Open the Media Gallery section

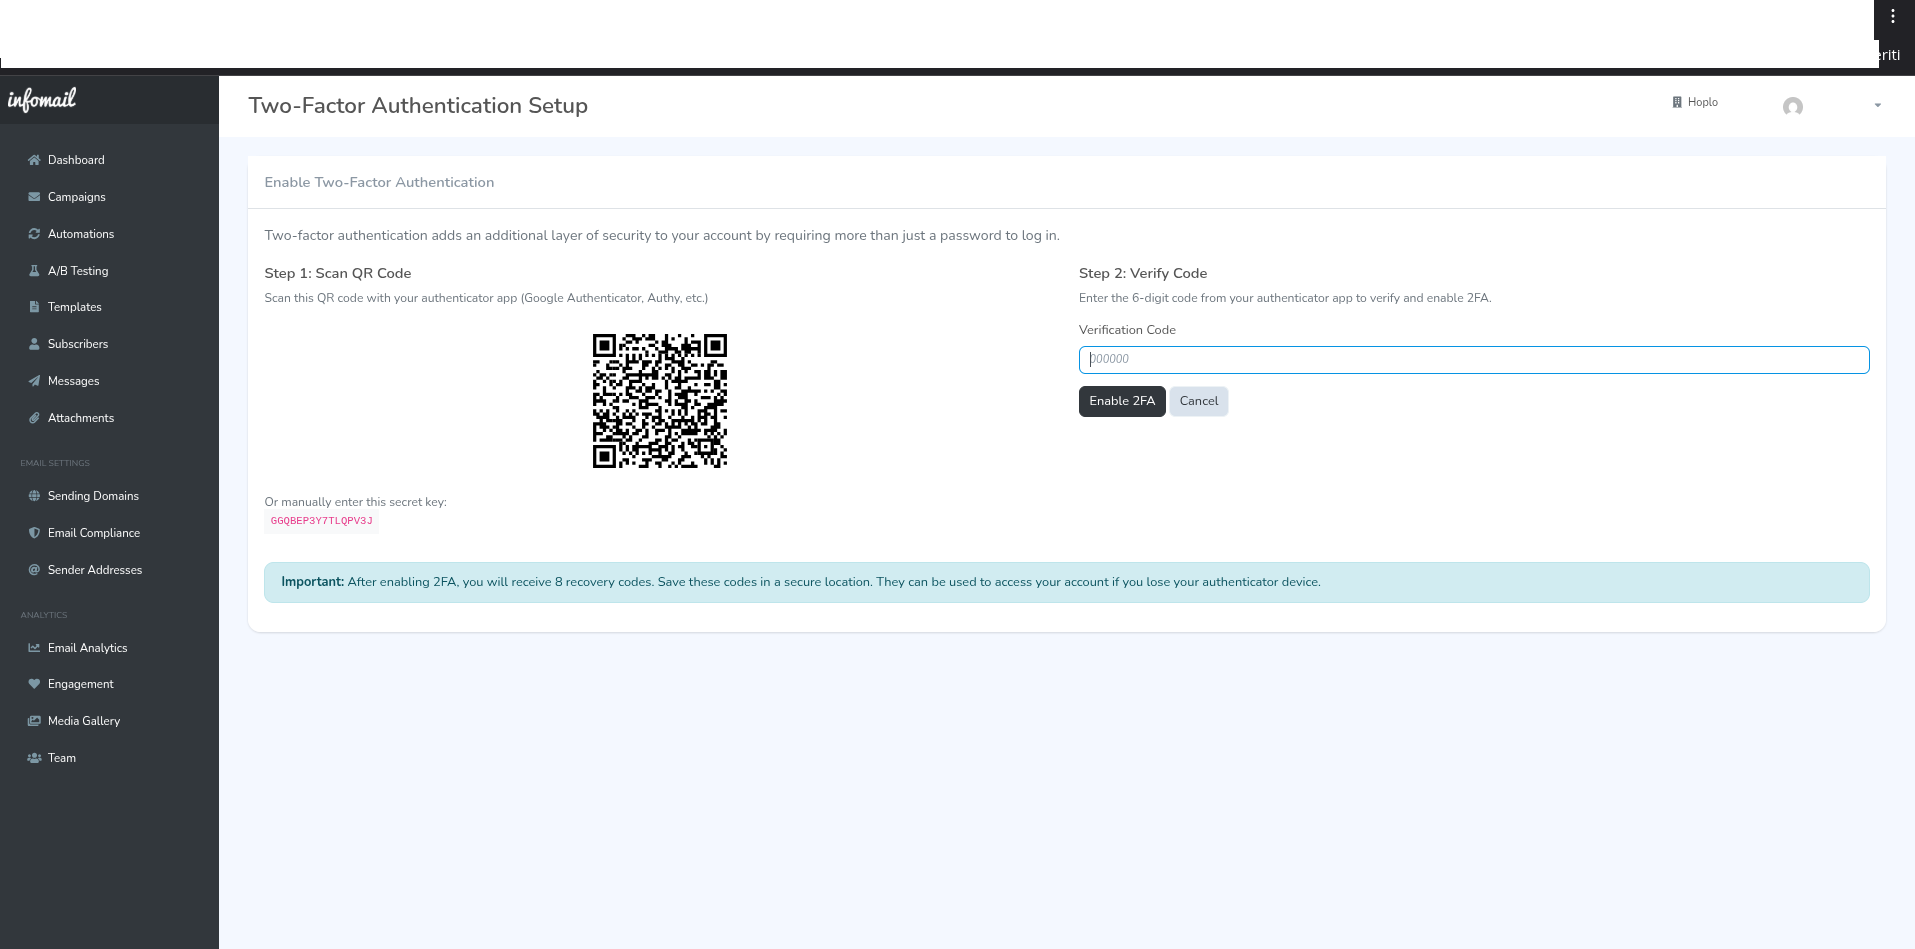point(83,721)
